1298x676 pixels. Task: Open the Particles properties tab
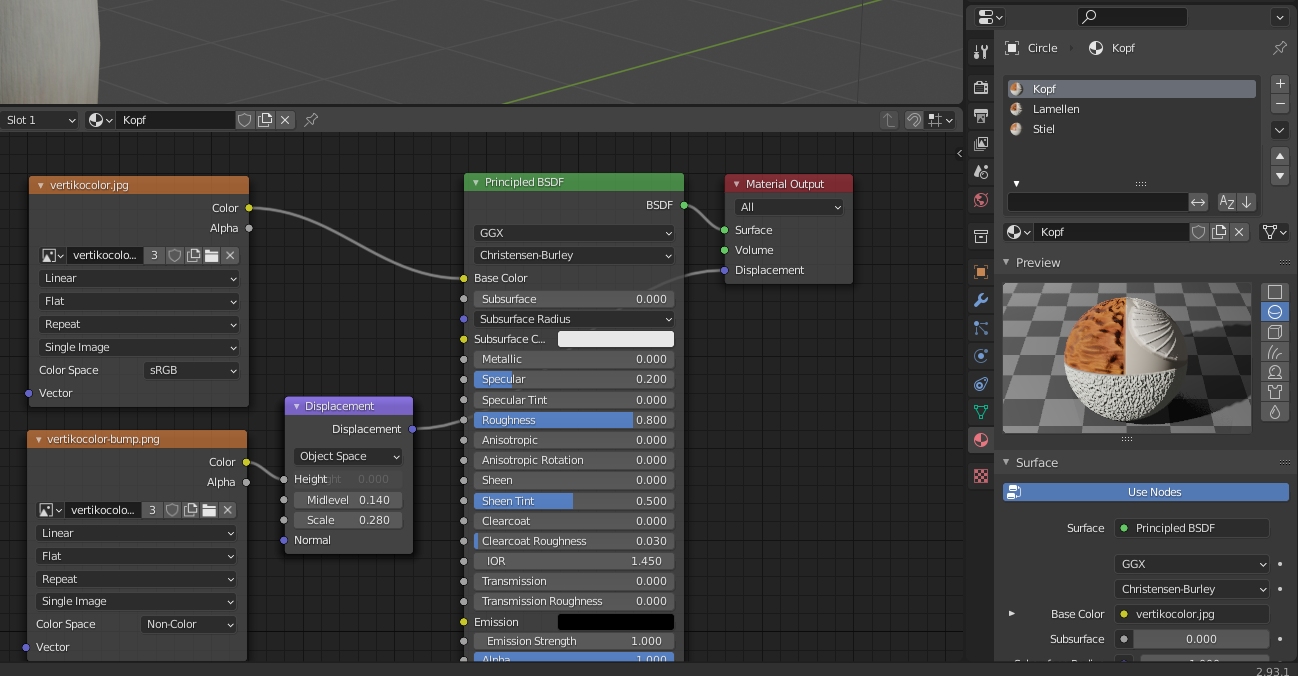click(x=981, y=327)
